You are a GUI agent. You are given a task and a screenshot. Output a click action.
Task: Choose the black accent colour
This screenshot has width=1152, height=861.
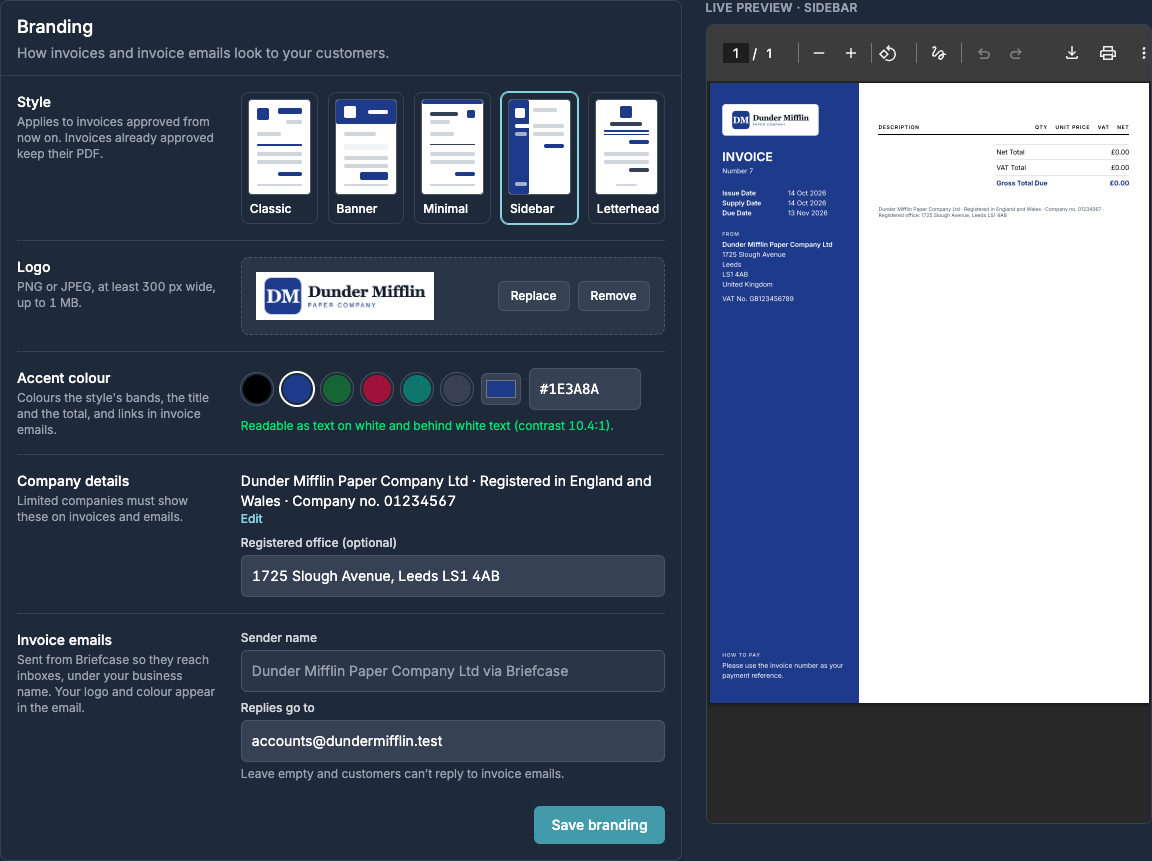point(257,389)
